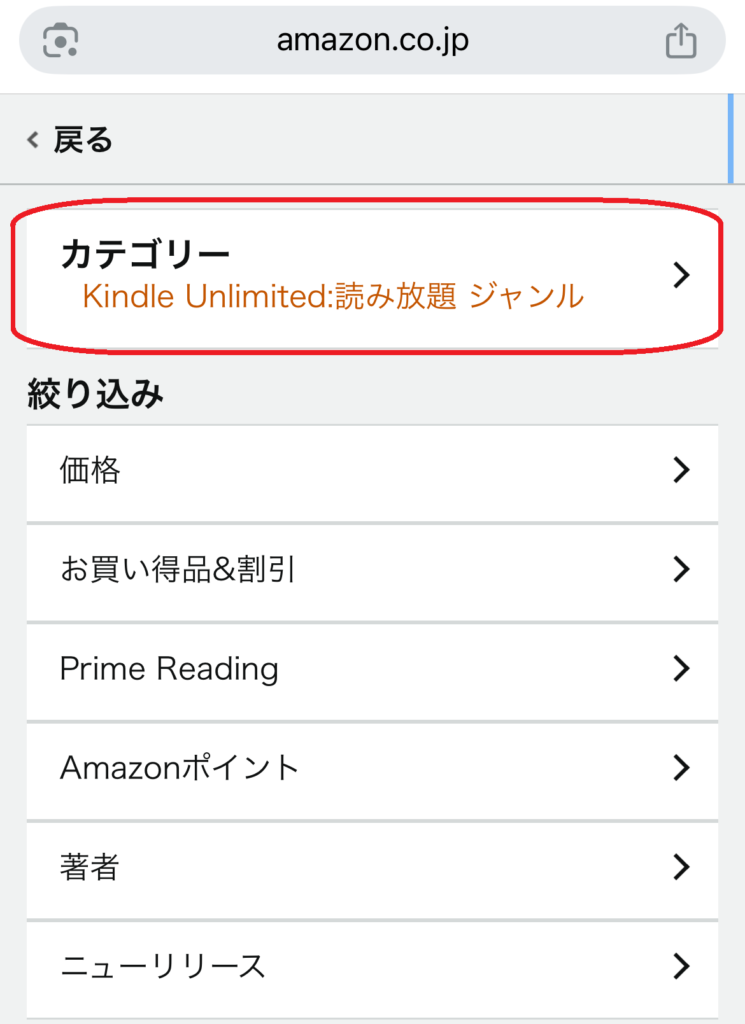Viewport: 745px width, 1024px height.
Task: Tap the back arrow beside 戻る
Action: pos(33,141)
